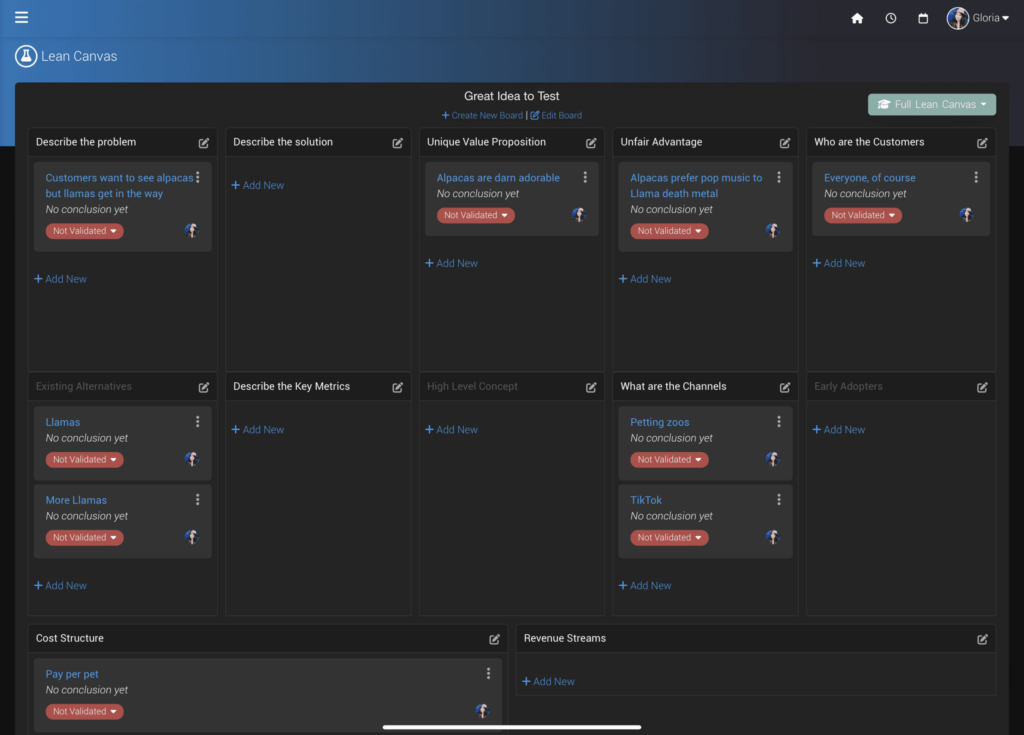Open the calendar icon in header
Viewport: 1024px width, 735px height.
(923, 18)
